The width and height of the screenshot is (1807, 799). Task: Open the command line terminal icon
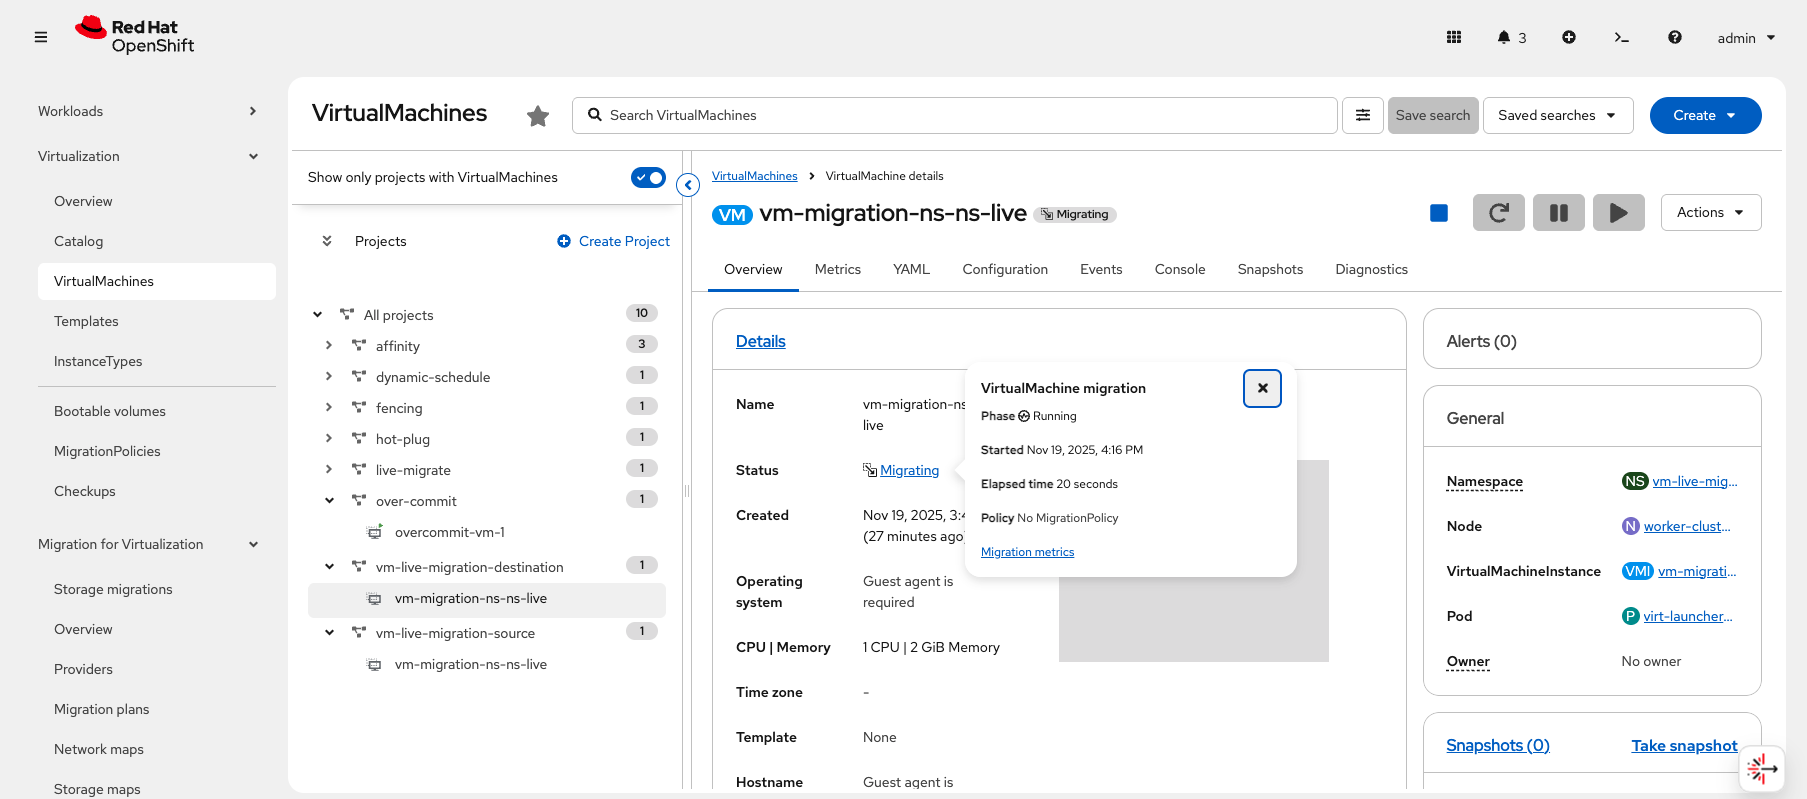tap(1621, 38)
